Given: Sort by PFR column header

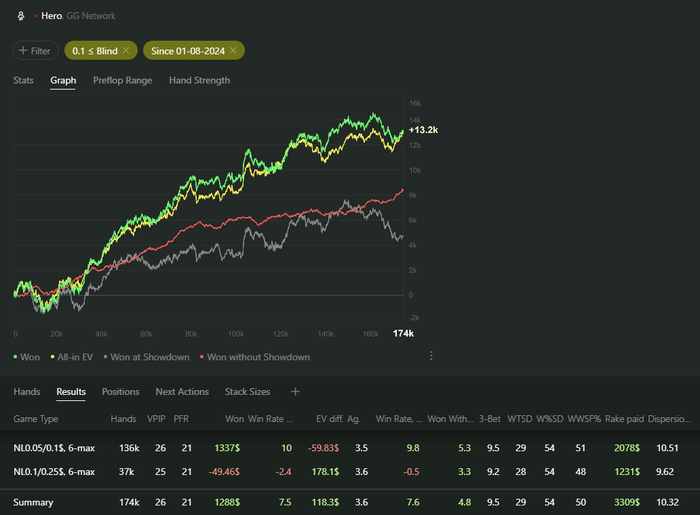Looking at the screenshot, I should tap(181, 419).
